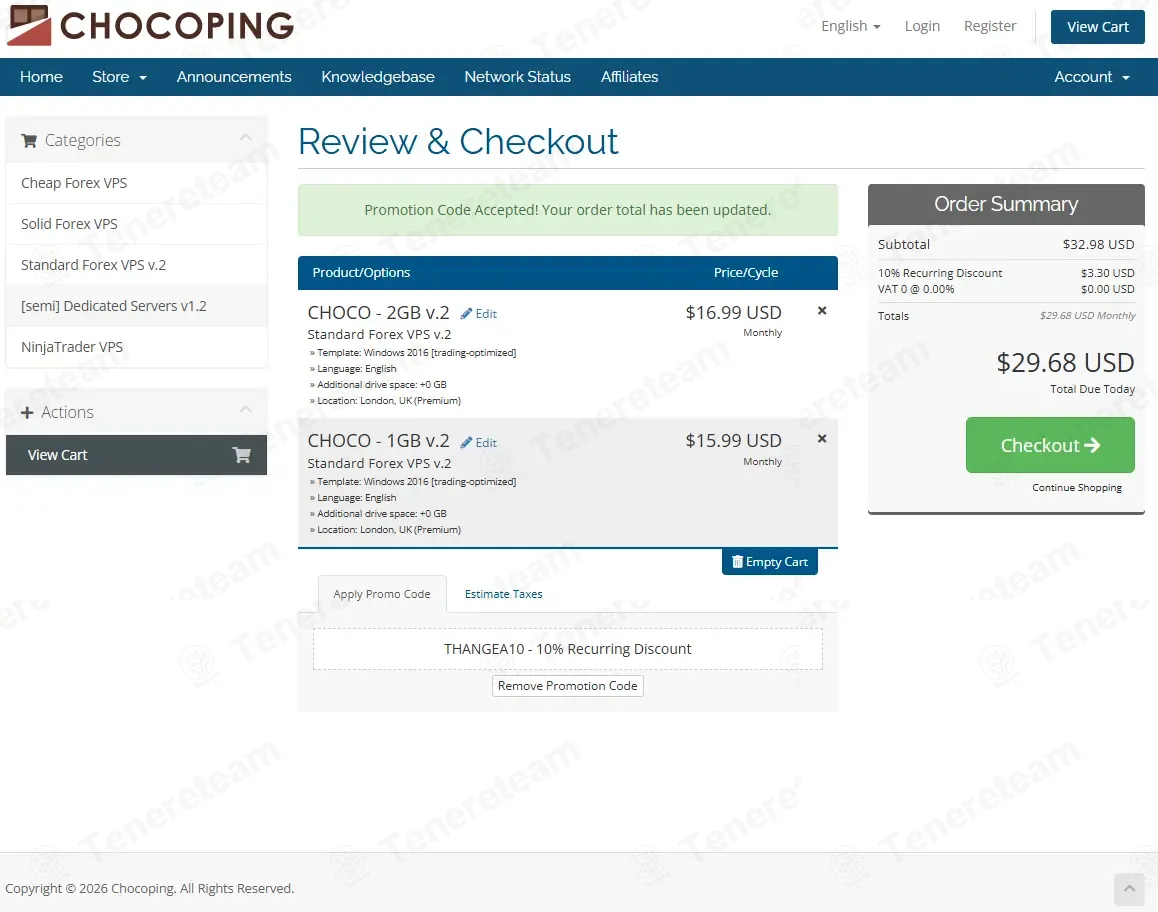Click the Order Summary panel header

1006,205
